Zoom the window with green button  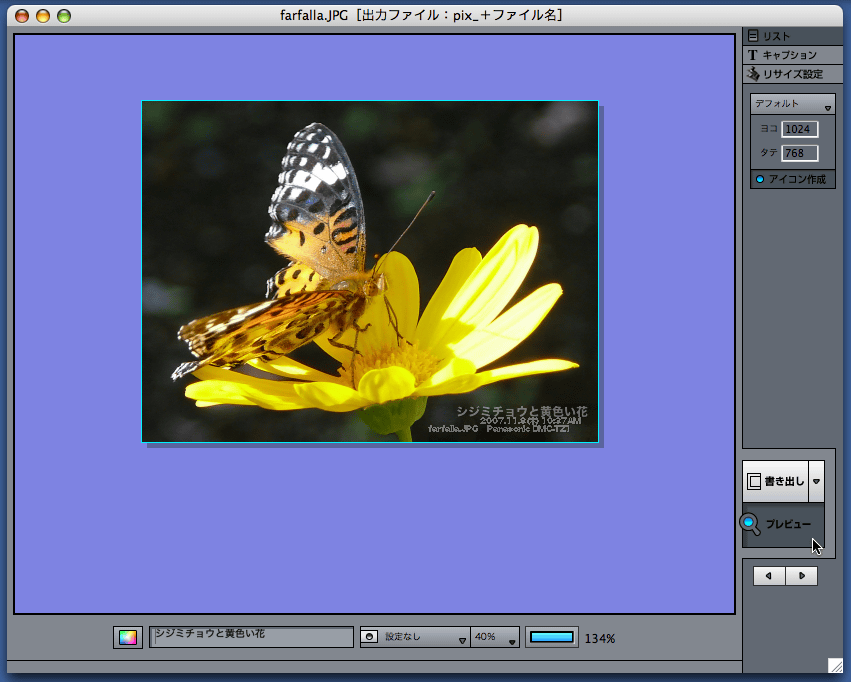click(64, 16)
